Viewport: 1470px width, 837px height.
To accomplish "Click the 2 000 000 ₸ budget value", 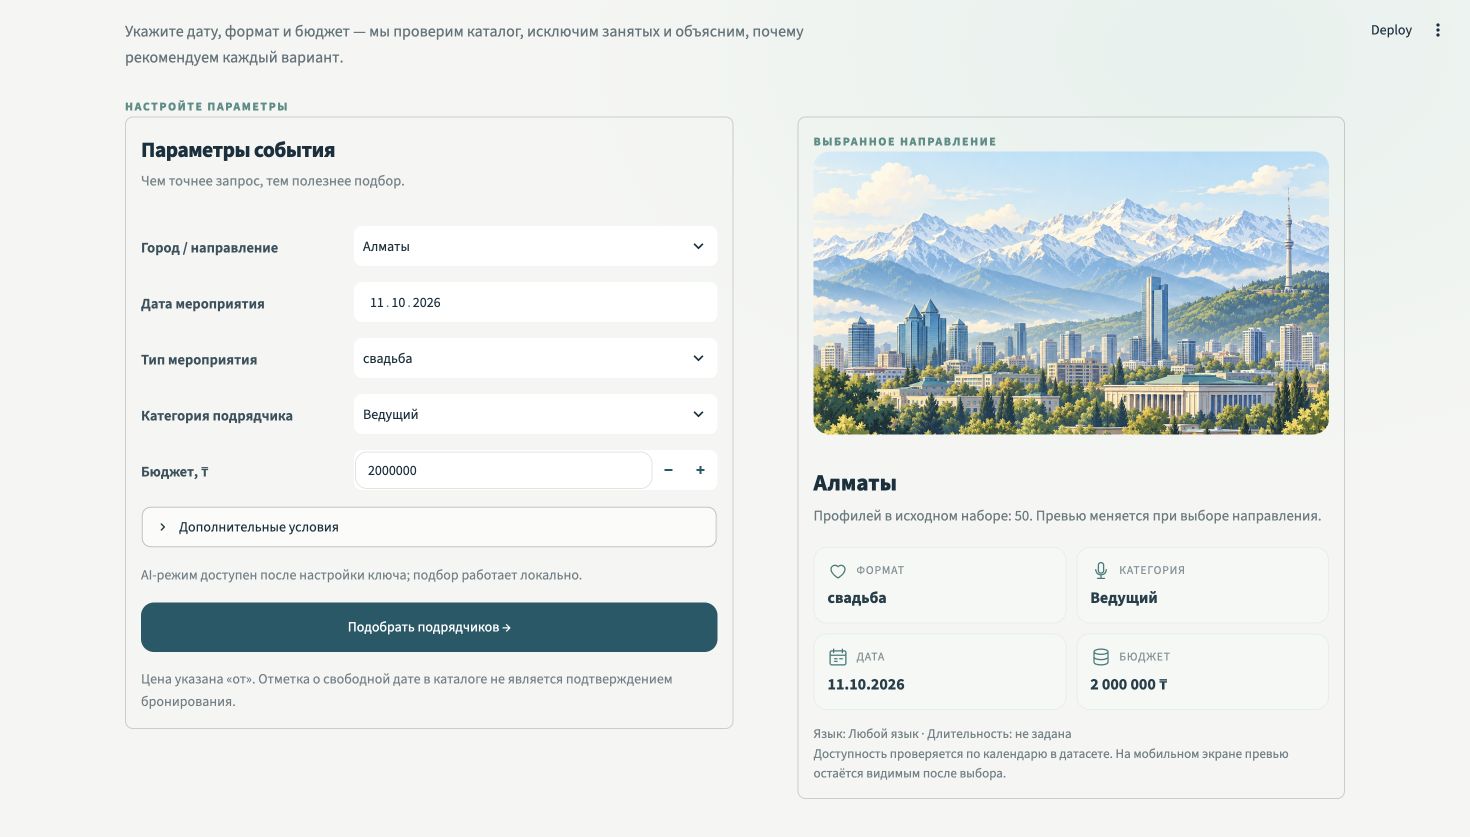I will [x=1129, y=685].
